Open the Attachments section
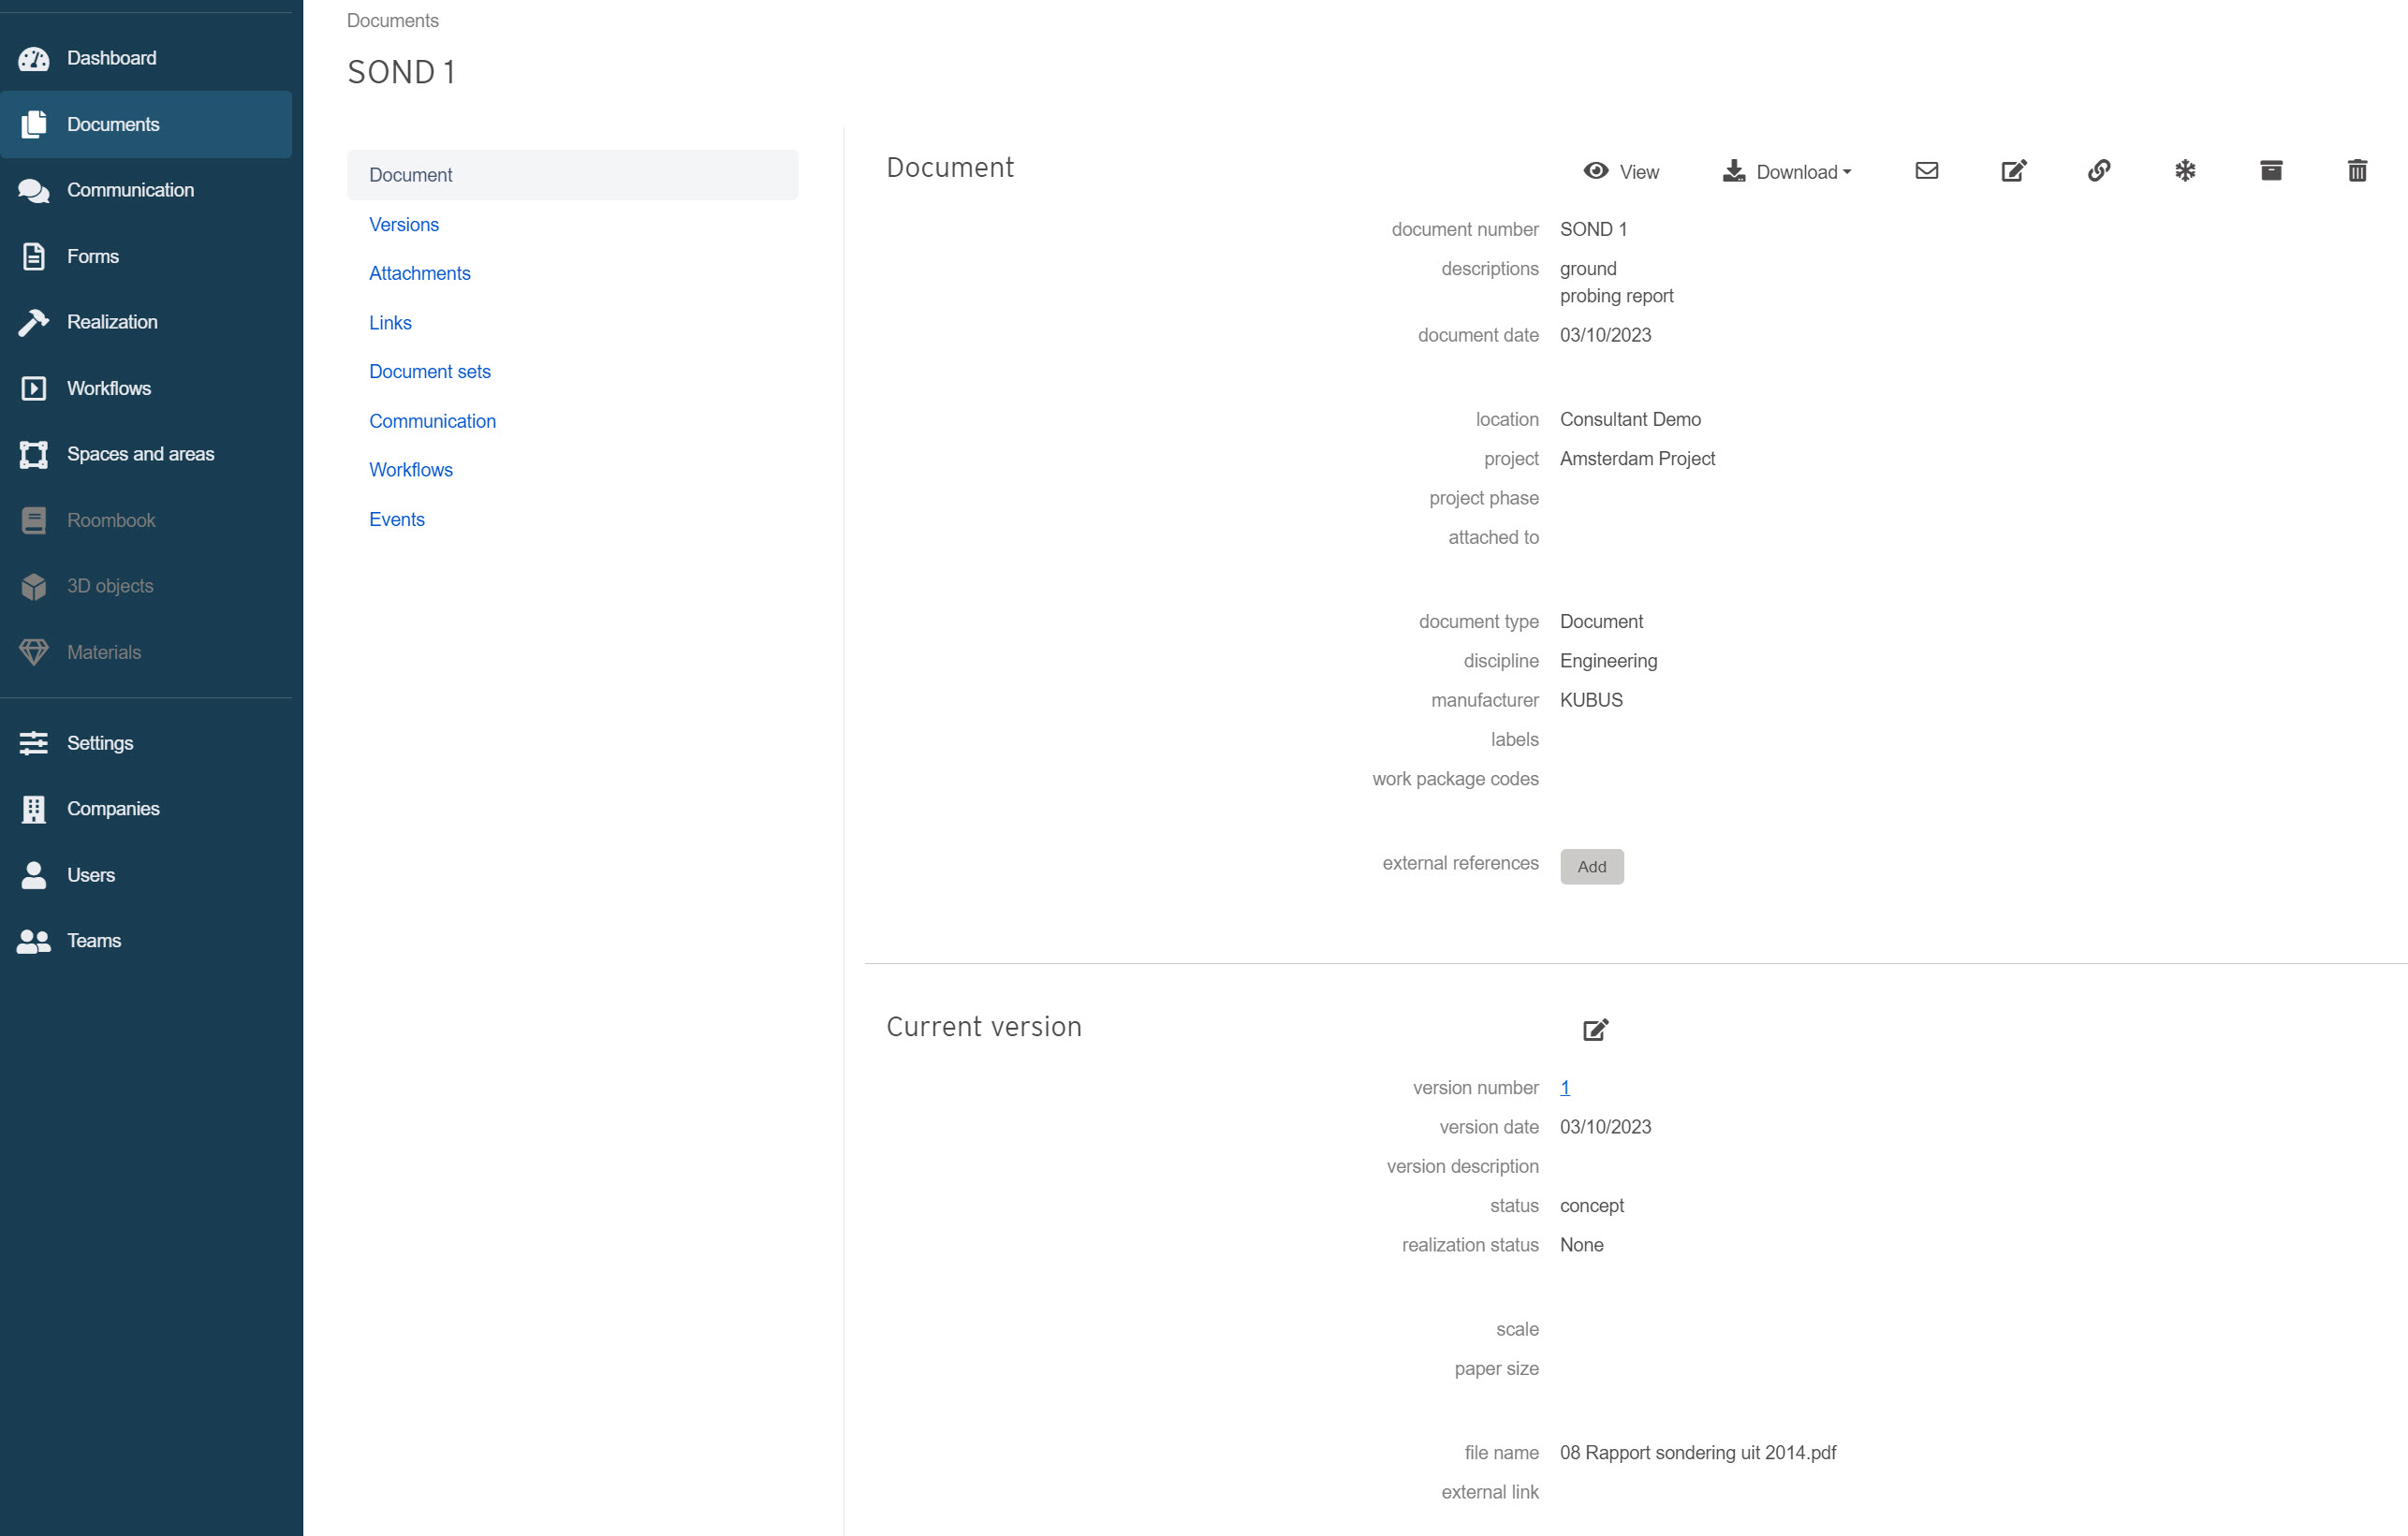Screen dimensions: 2408x1536 (x=419, y=273)
